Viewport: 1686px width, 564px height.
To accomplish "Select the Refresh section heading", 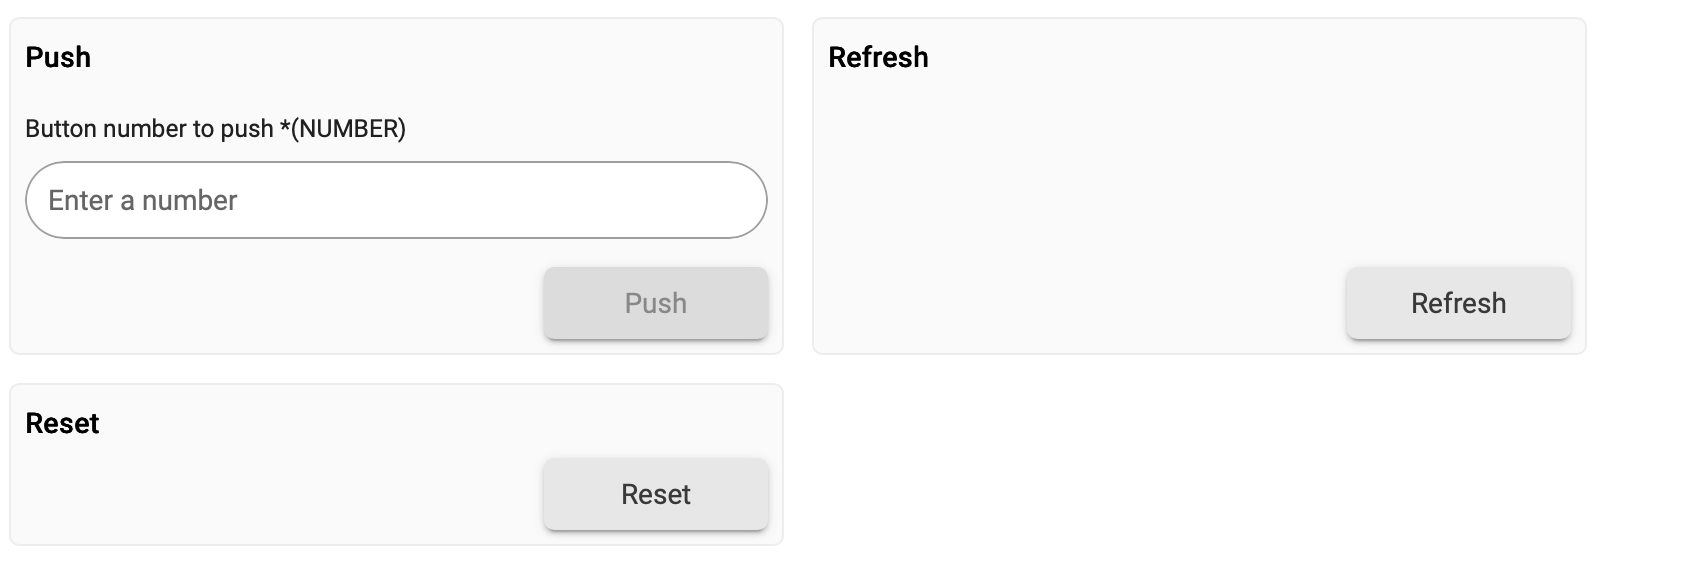I will (x=878, y=57).
